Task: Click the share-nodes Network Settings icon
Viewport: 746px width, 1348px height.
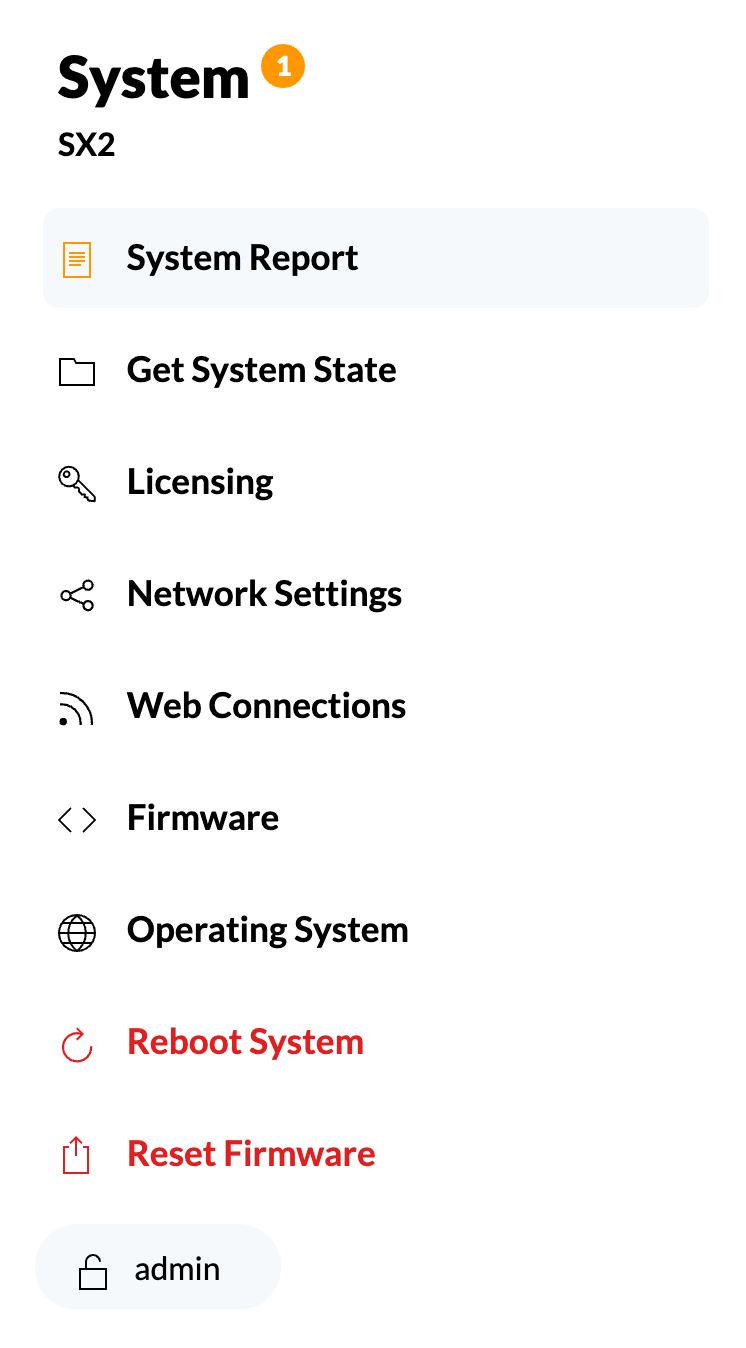Action: [x=77, y=596]
